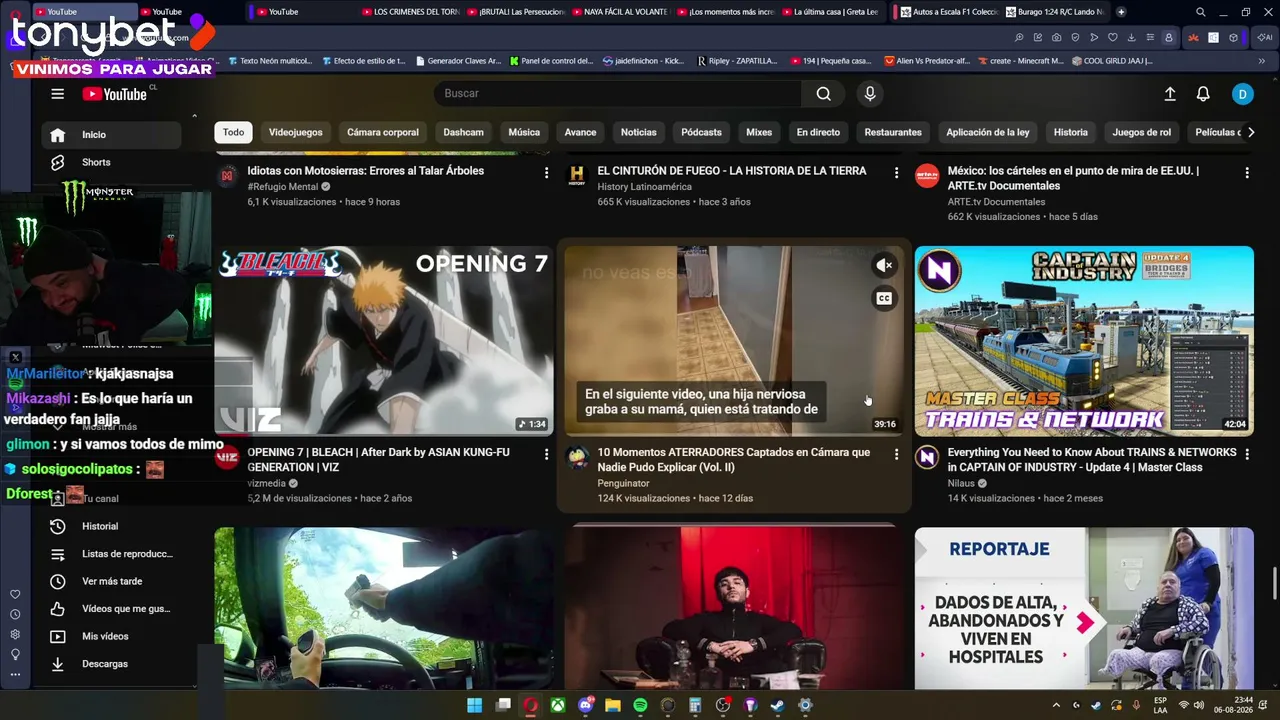Viewport: 1280px width, 720px height.
Task: Open Vídeos que me gustan in the sidebar
Action: [110, 609]
